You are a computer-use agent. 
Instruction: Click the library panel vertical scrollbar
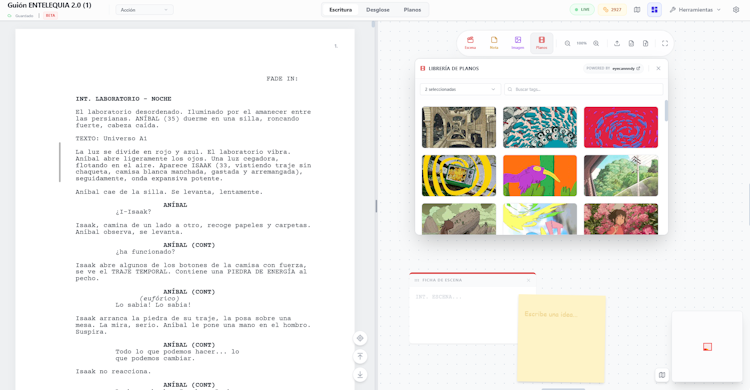click(x=665, y=111)
